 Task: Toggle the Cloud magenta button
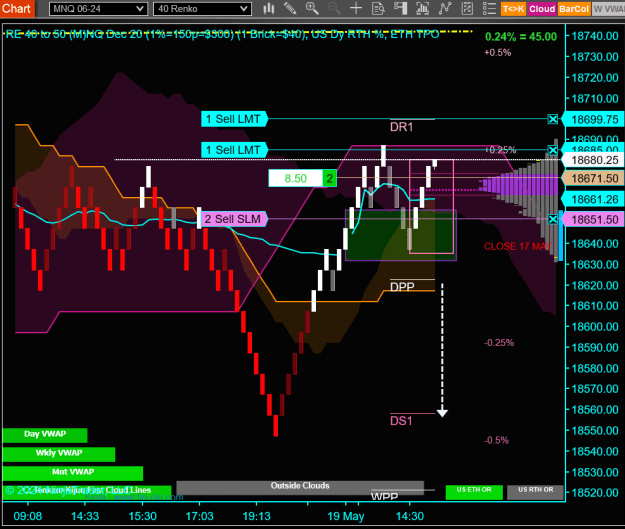(x=542, y=9)
